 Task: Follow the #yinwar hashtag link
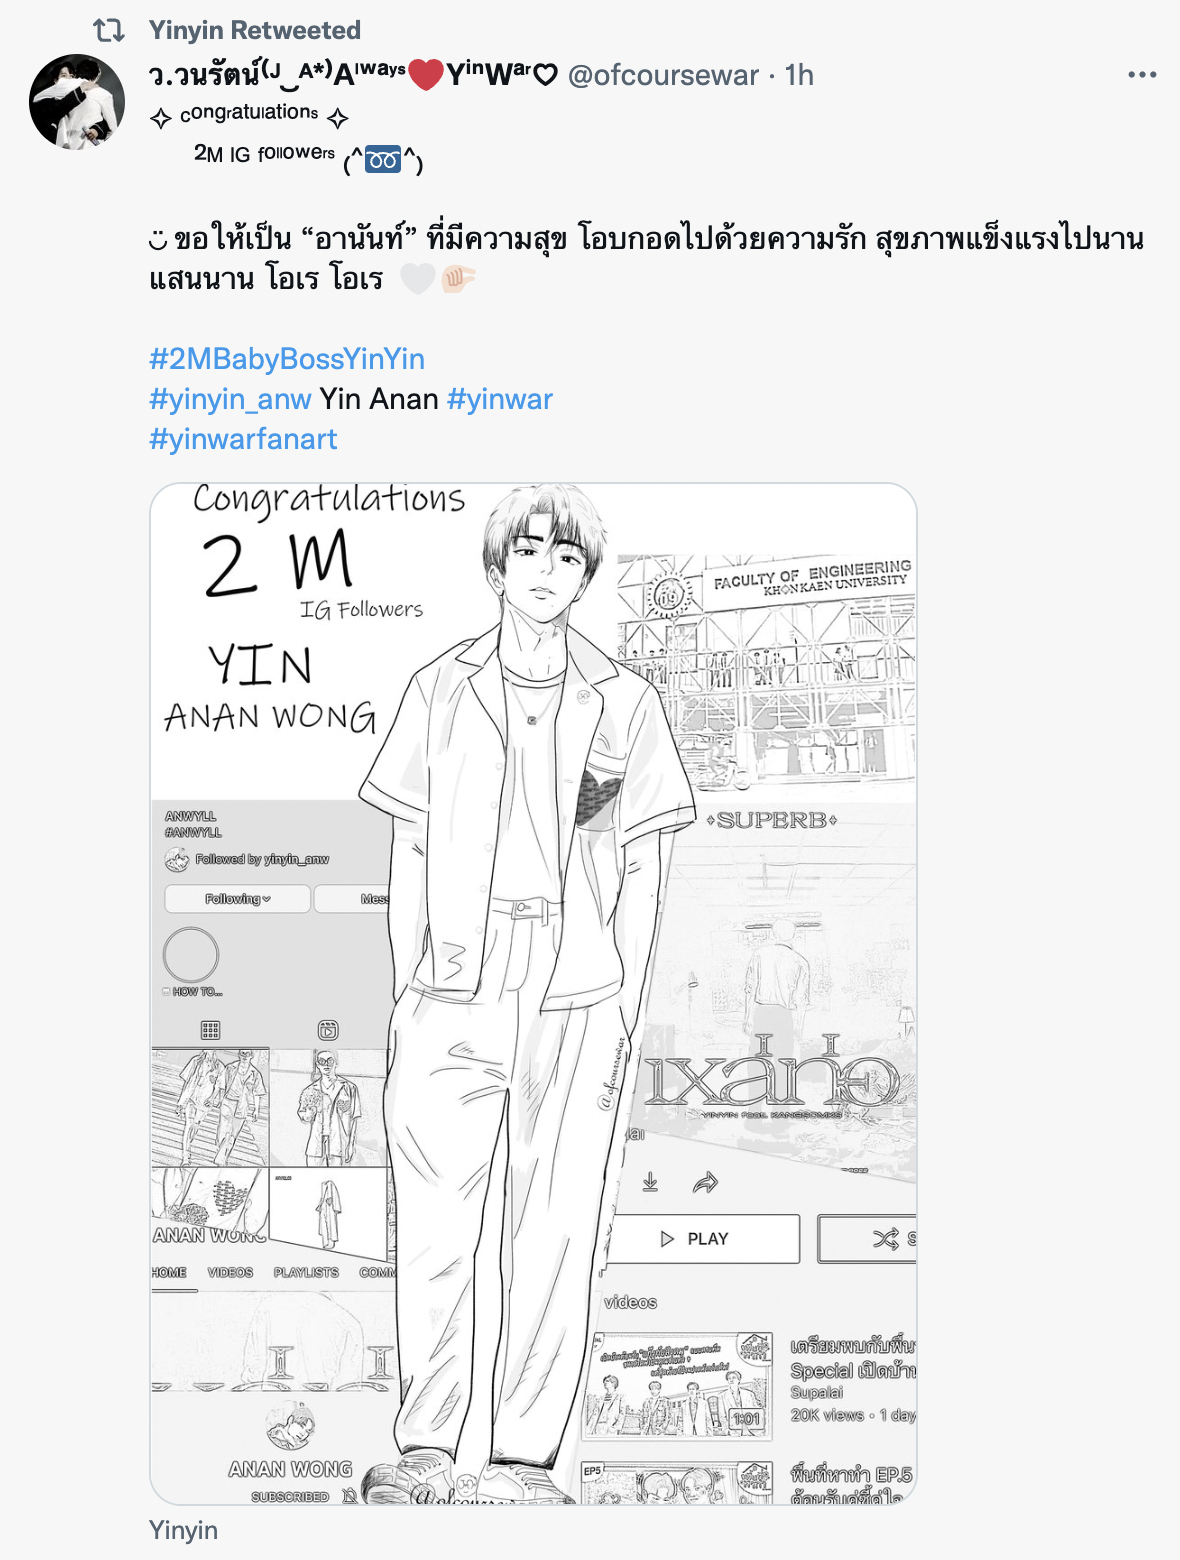(x=500, y=399)
